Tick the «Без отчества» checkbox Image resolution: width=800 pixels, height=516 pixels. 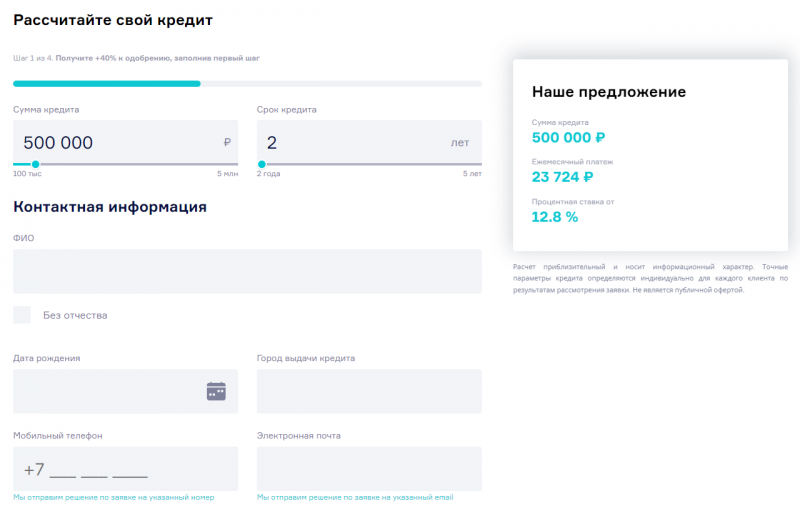tap(22, 315)
